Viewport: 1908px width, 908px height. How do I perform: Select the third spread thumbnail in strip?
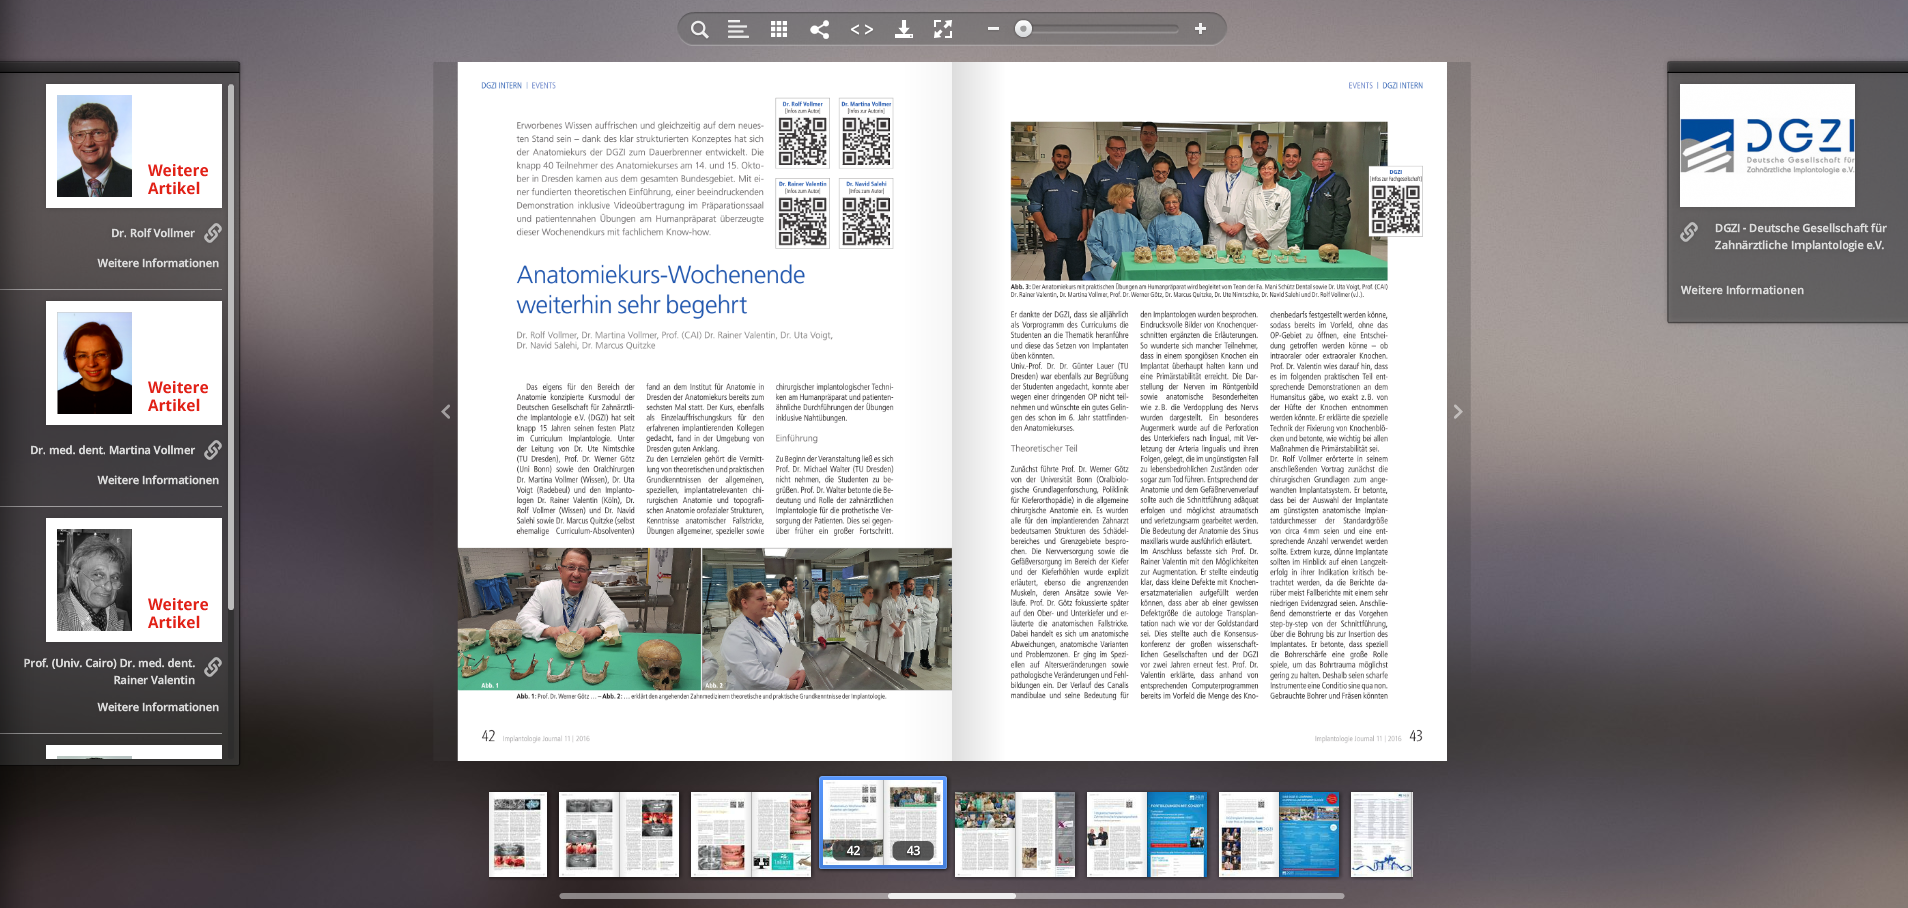pos(751,835)
